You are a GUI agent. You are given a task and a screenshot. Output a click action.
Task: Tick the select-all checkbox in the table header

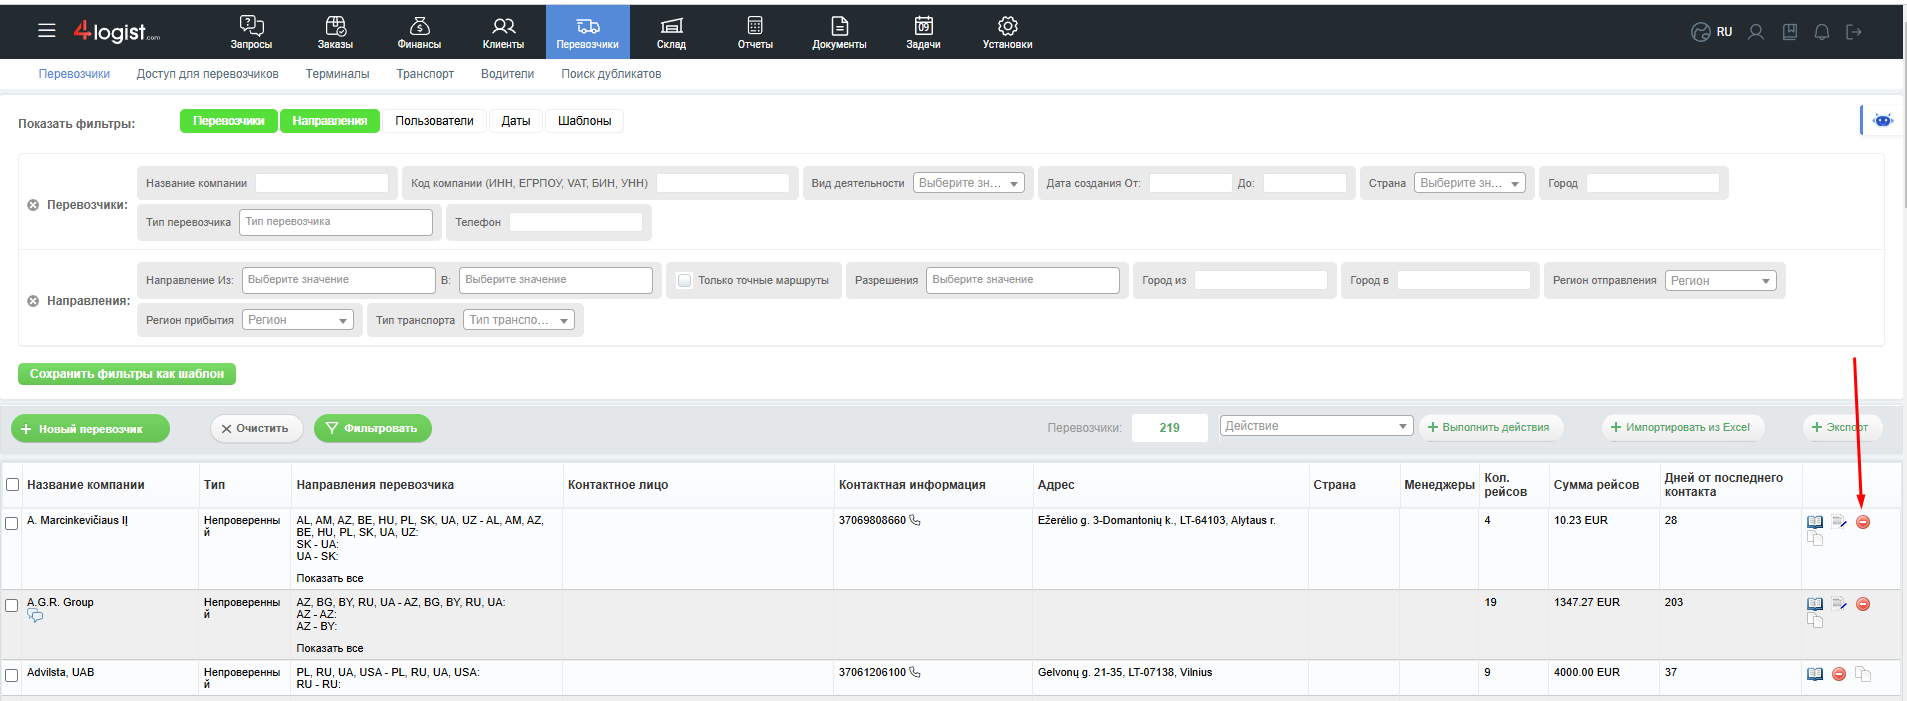13,485
